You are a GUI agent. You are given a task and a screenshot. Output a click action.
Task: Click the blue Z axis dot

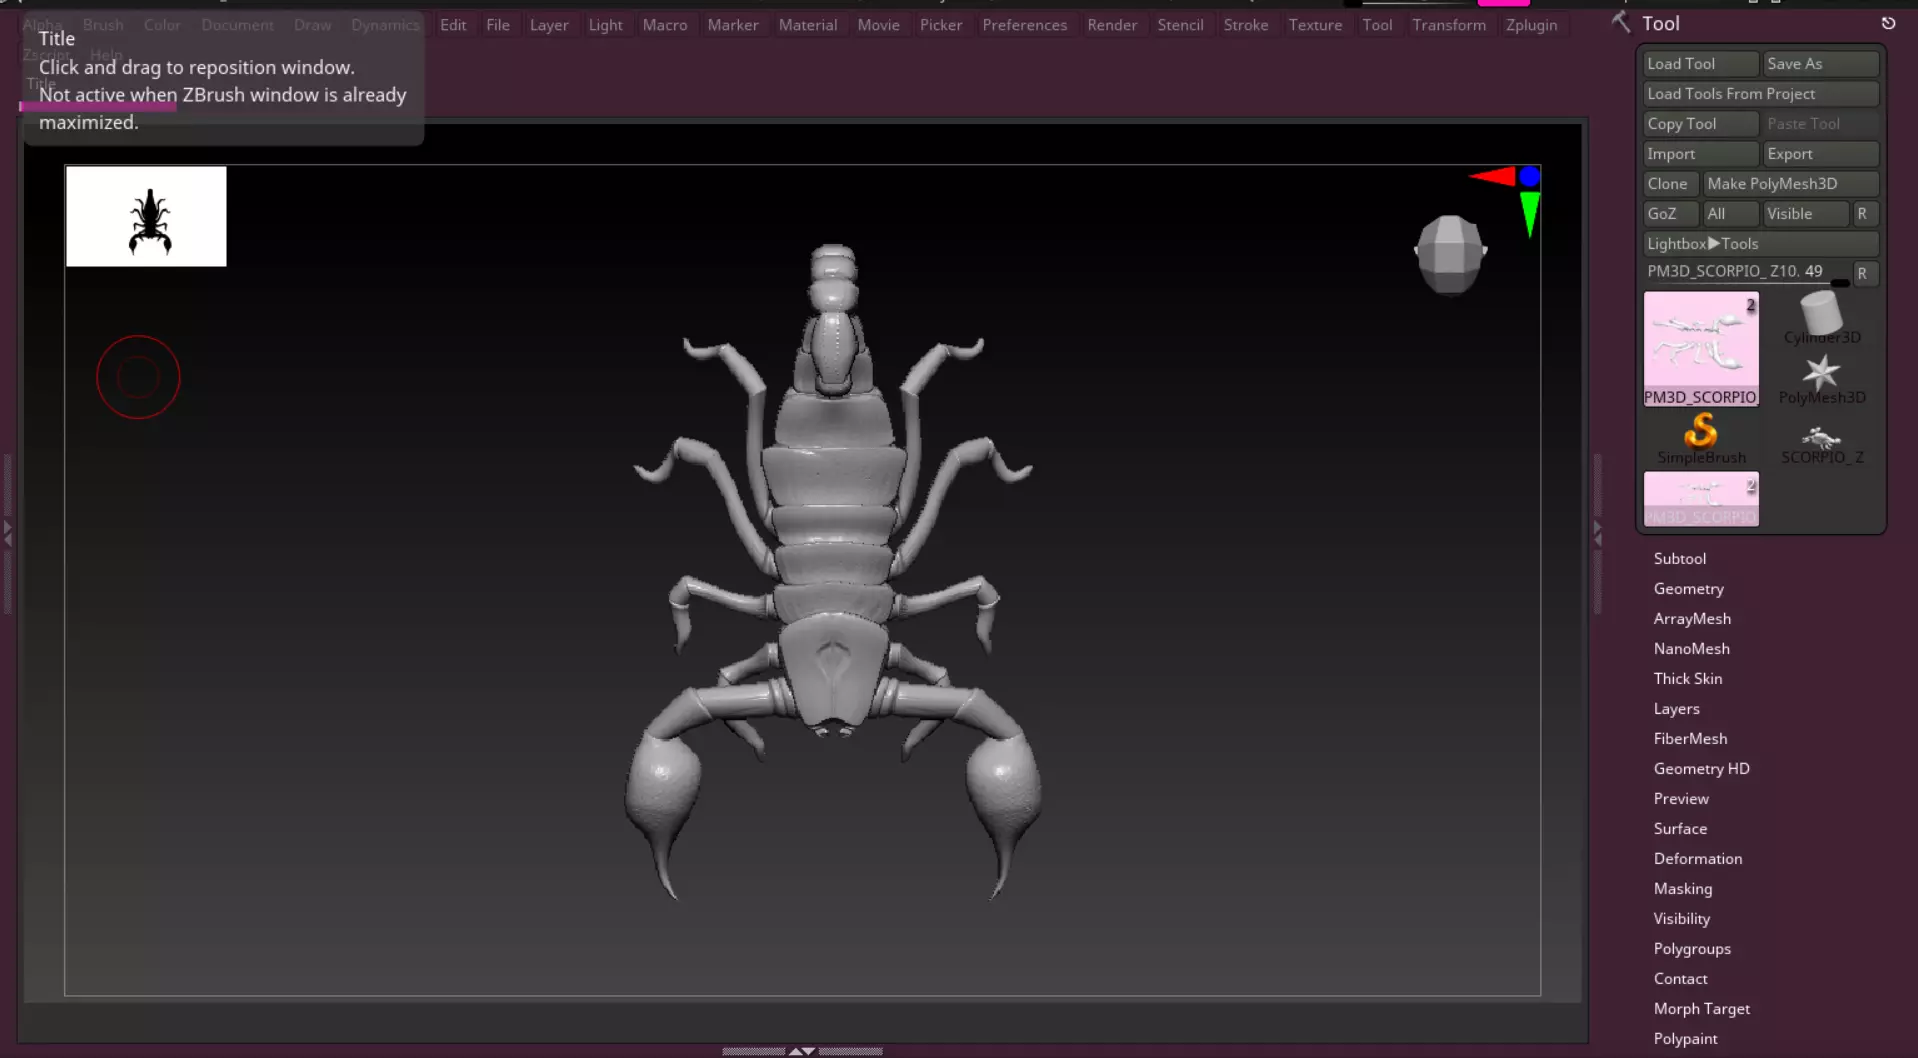1529,177
